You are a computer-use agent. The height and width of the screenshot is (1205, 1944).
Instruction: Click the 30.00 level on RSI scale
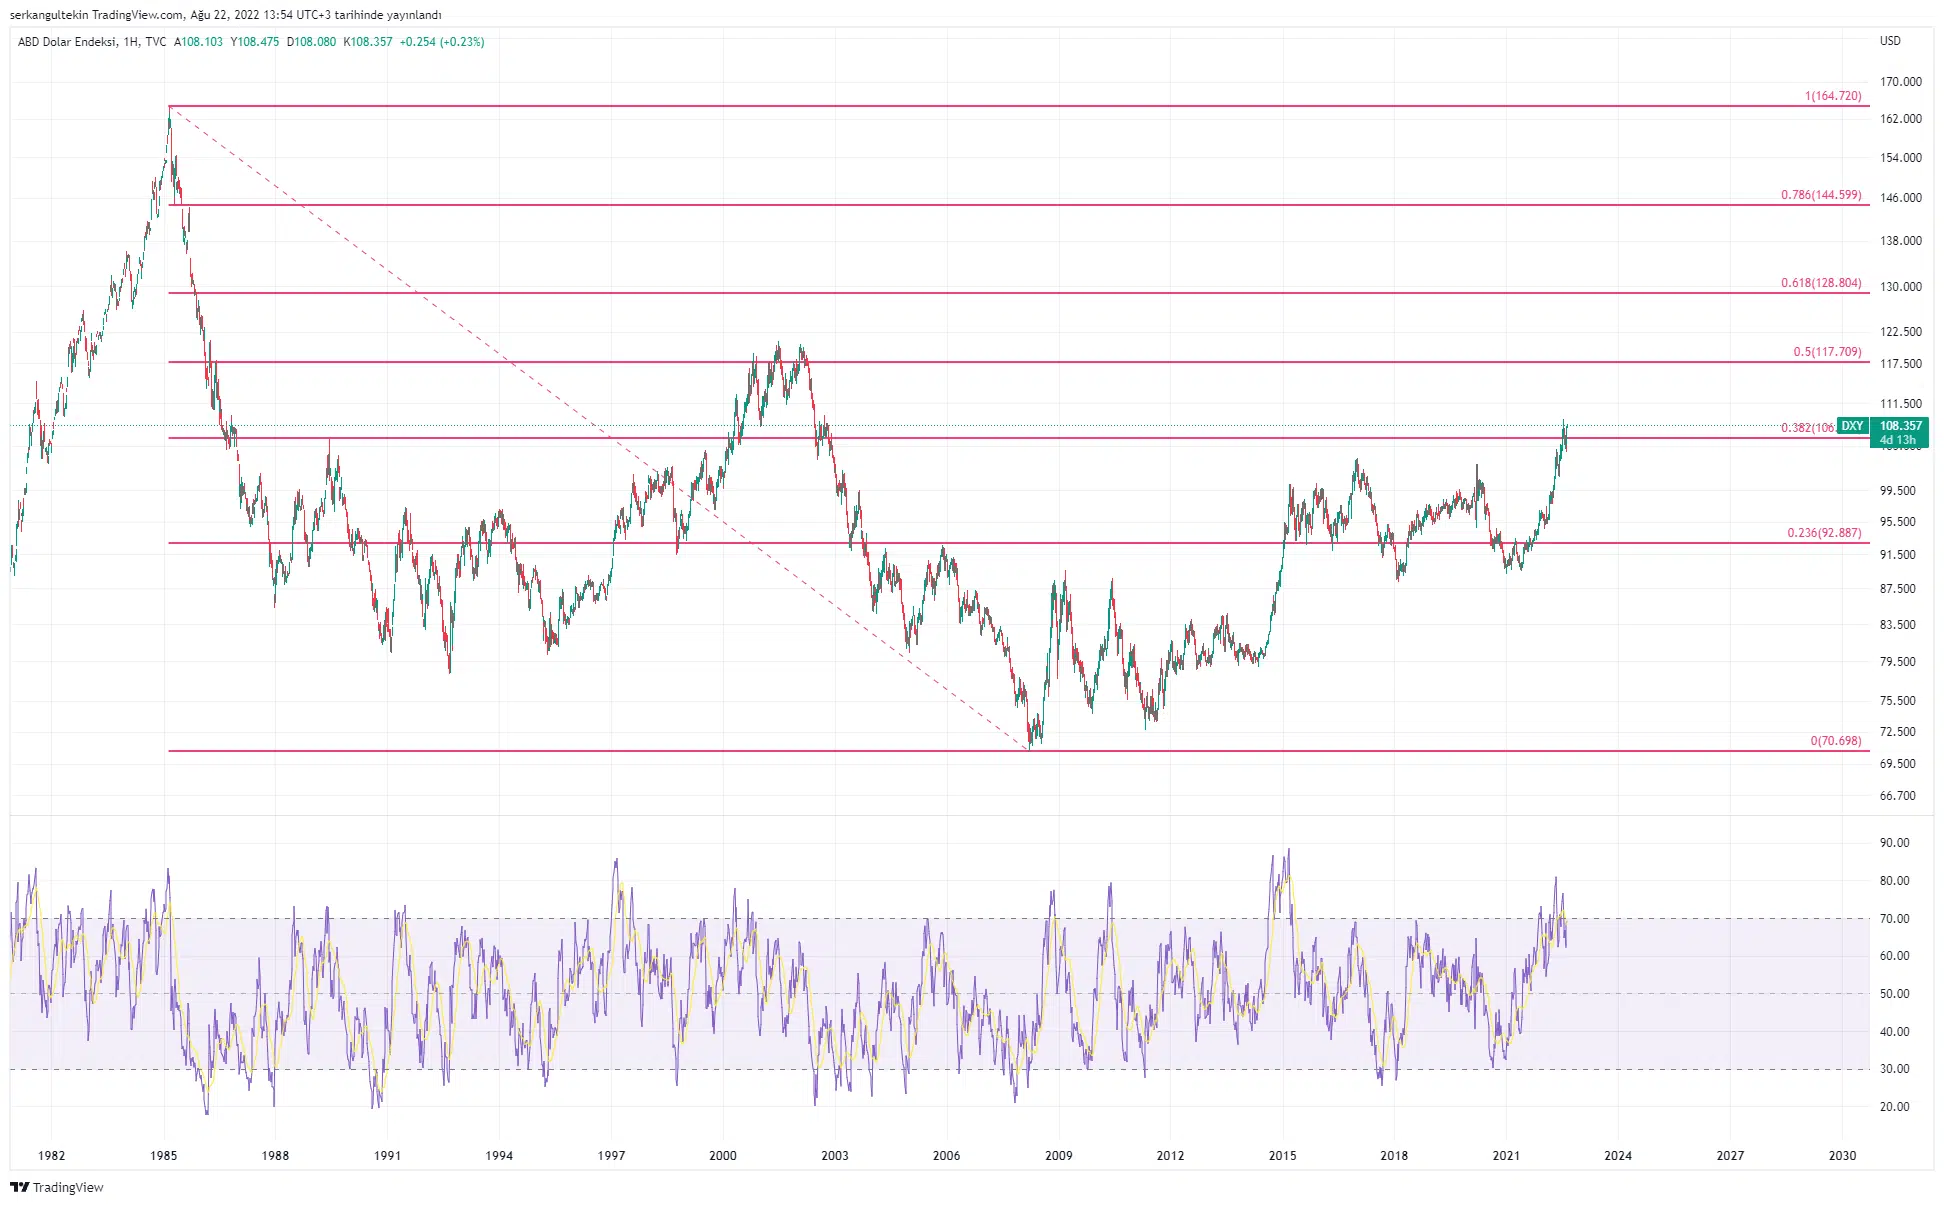(x=1894, y=1068)
